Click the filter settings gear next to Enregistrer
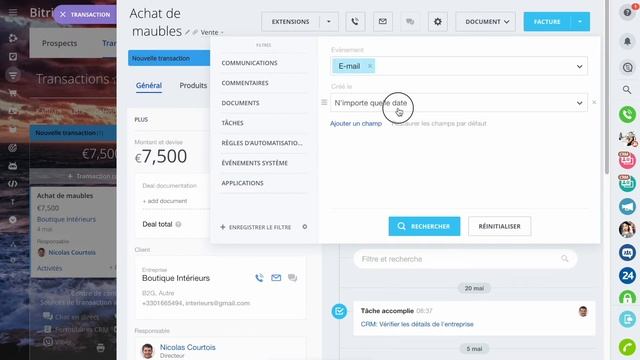Viewport: 640px width, 360px height. [304, 227]
